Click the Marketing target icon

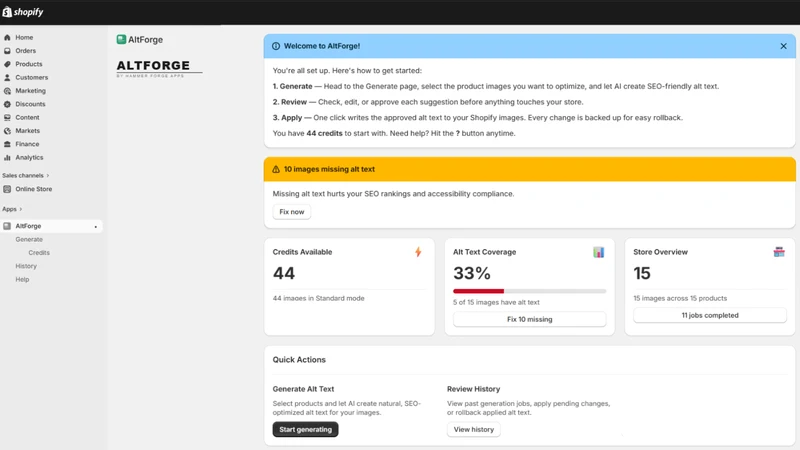[x=7, y=91]
